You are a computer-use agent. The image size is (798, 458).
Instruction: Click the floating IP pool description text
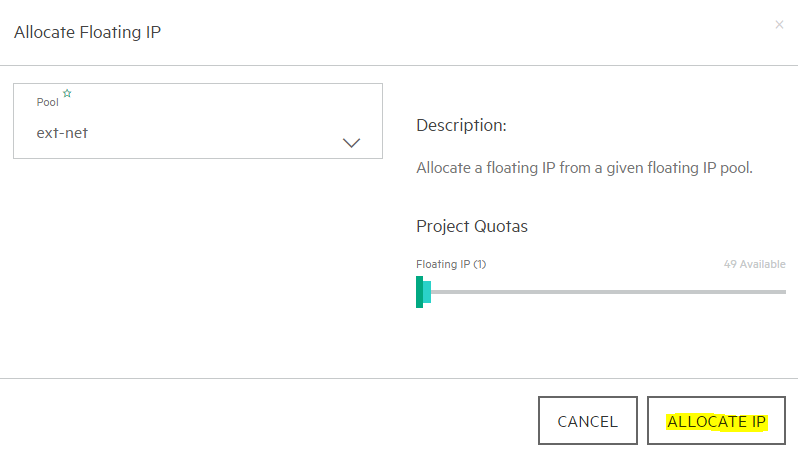coord(584,168)
